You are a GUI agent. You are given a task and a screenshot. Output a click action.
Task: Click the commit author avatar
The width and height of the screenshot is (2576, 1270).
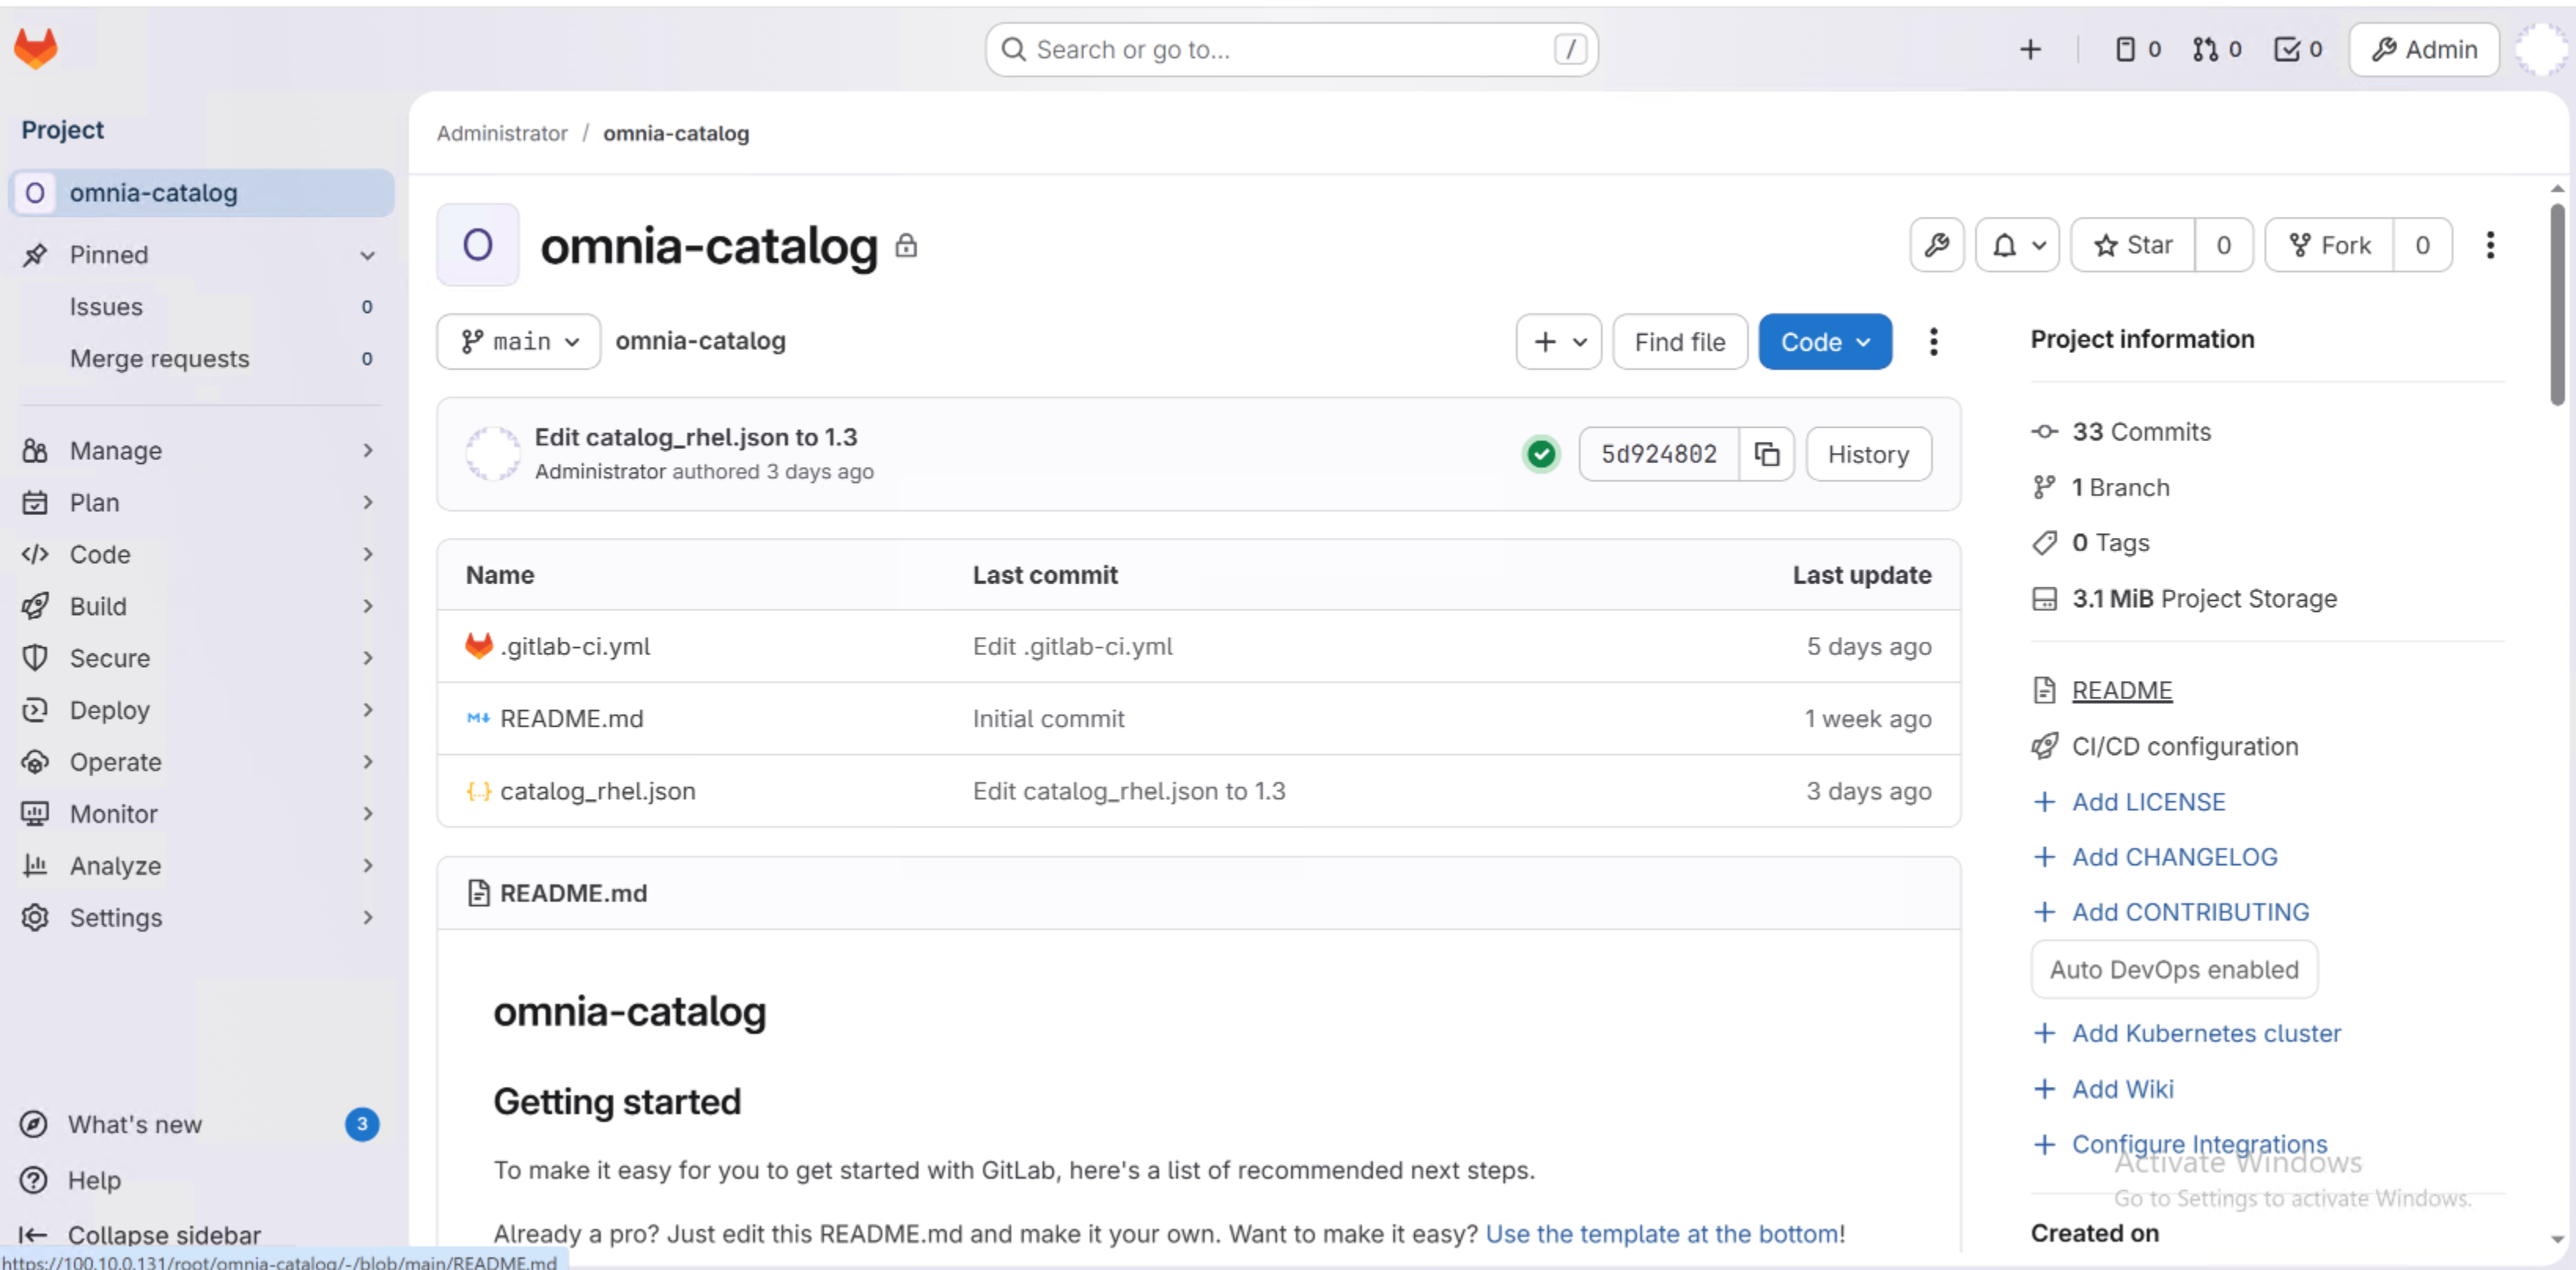tap(493, 454)
